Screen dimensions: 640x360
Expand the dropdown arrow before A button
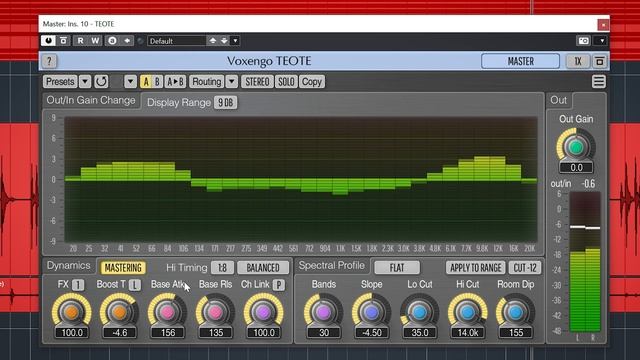click(130, 82)
